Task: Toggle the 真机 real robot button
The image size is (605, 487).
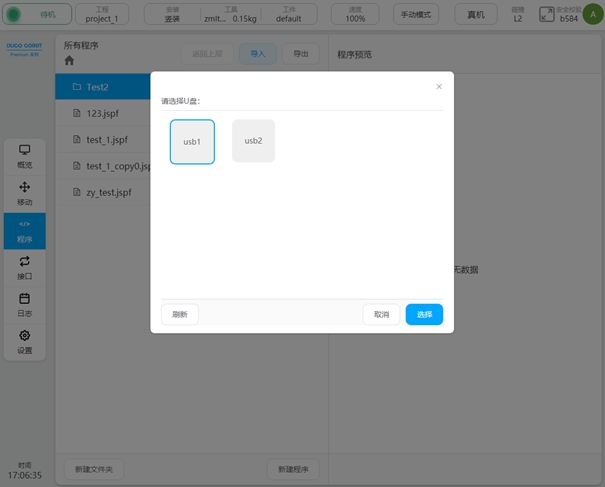Action: click(x=476, y=14)
